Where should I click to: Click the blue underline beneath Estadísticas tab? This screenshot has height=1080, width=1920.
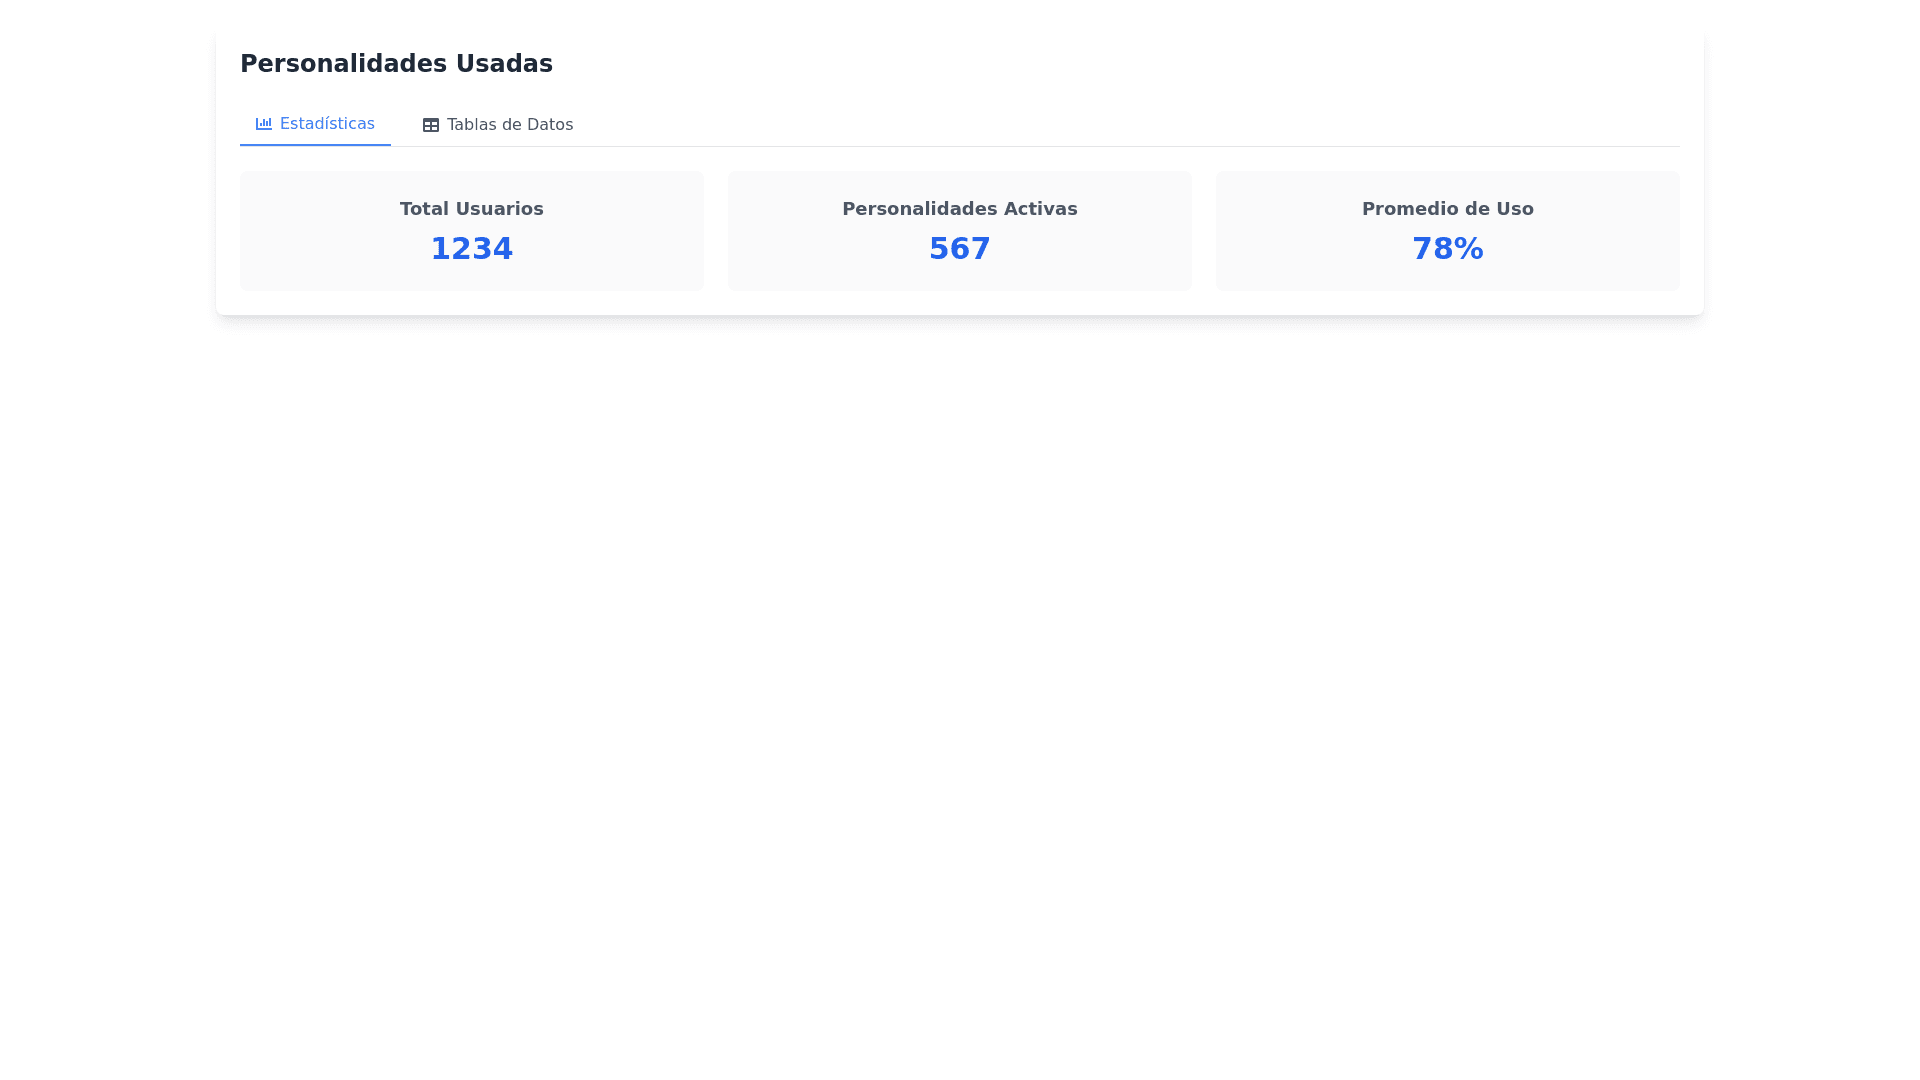(315, 145)
